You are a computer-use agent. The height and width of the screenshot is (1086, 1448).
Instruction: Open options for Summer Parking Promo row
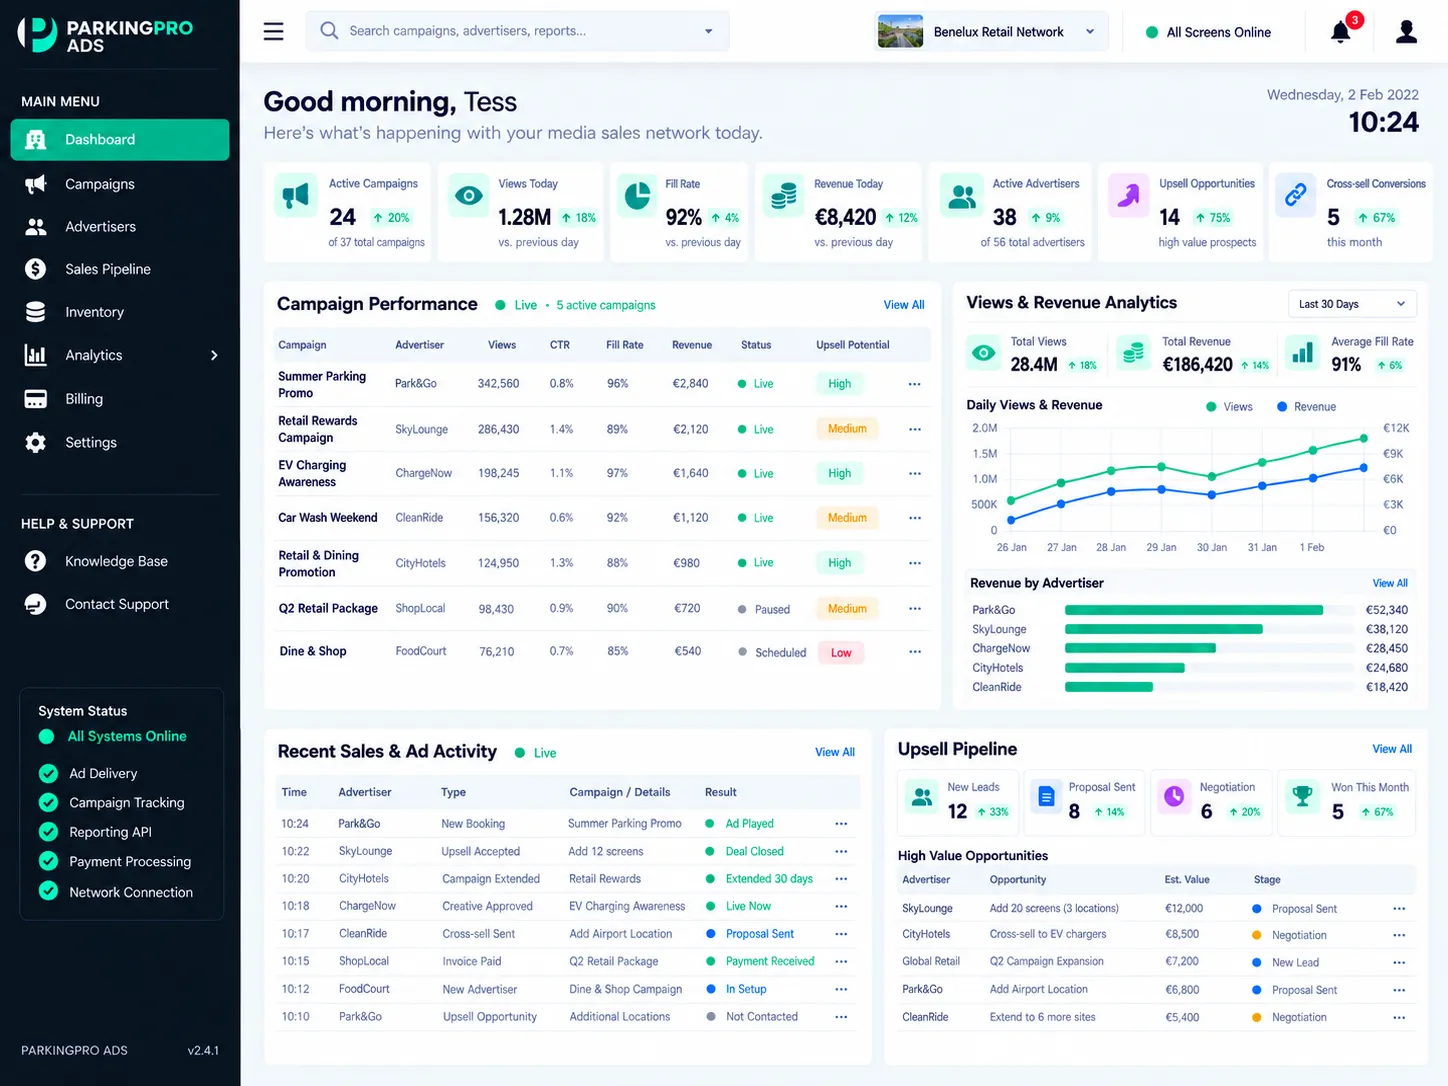point(914,384)
